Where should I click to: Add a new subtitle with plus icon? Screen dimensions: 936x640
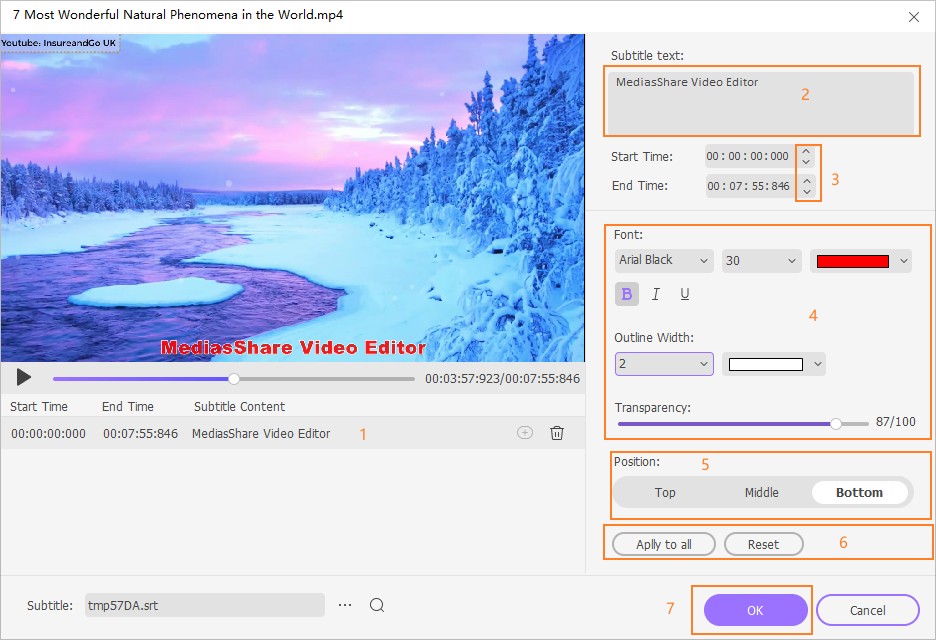[x=525, y=433]
